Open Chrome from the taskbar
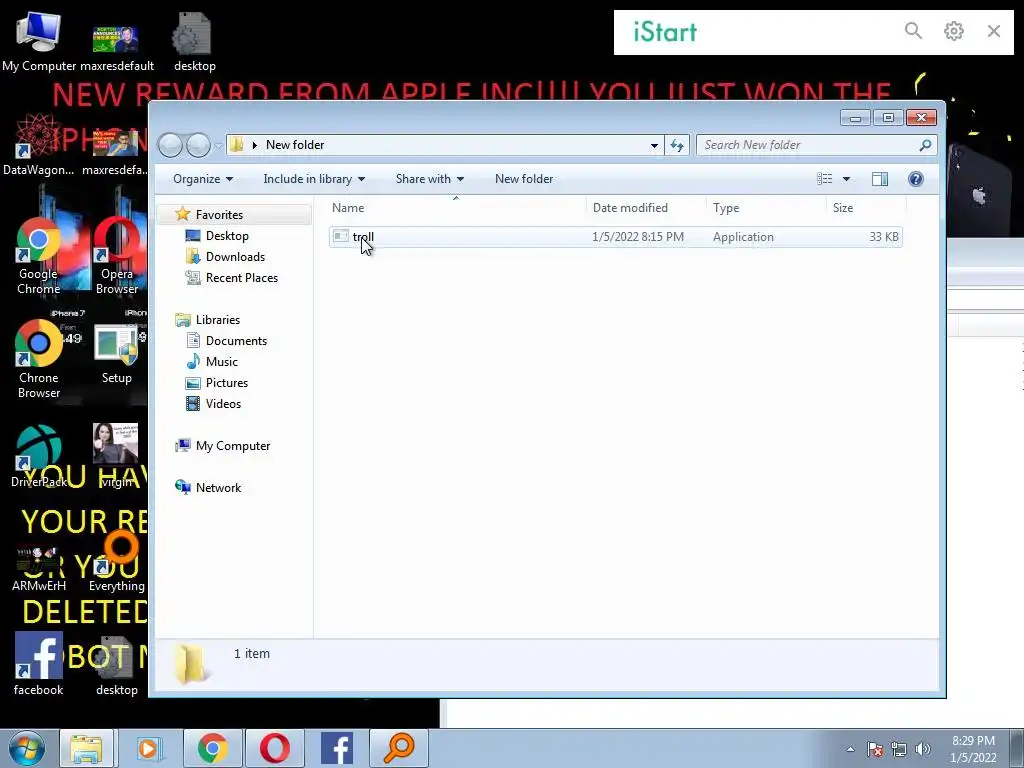 click(213, 748)
